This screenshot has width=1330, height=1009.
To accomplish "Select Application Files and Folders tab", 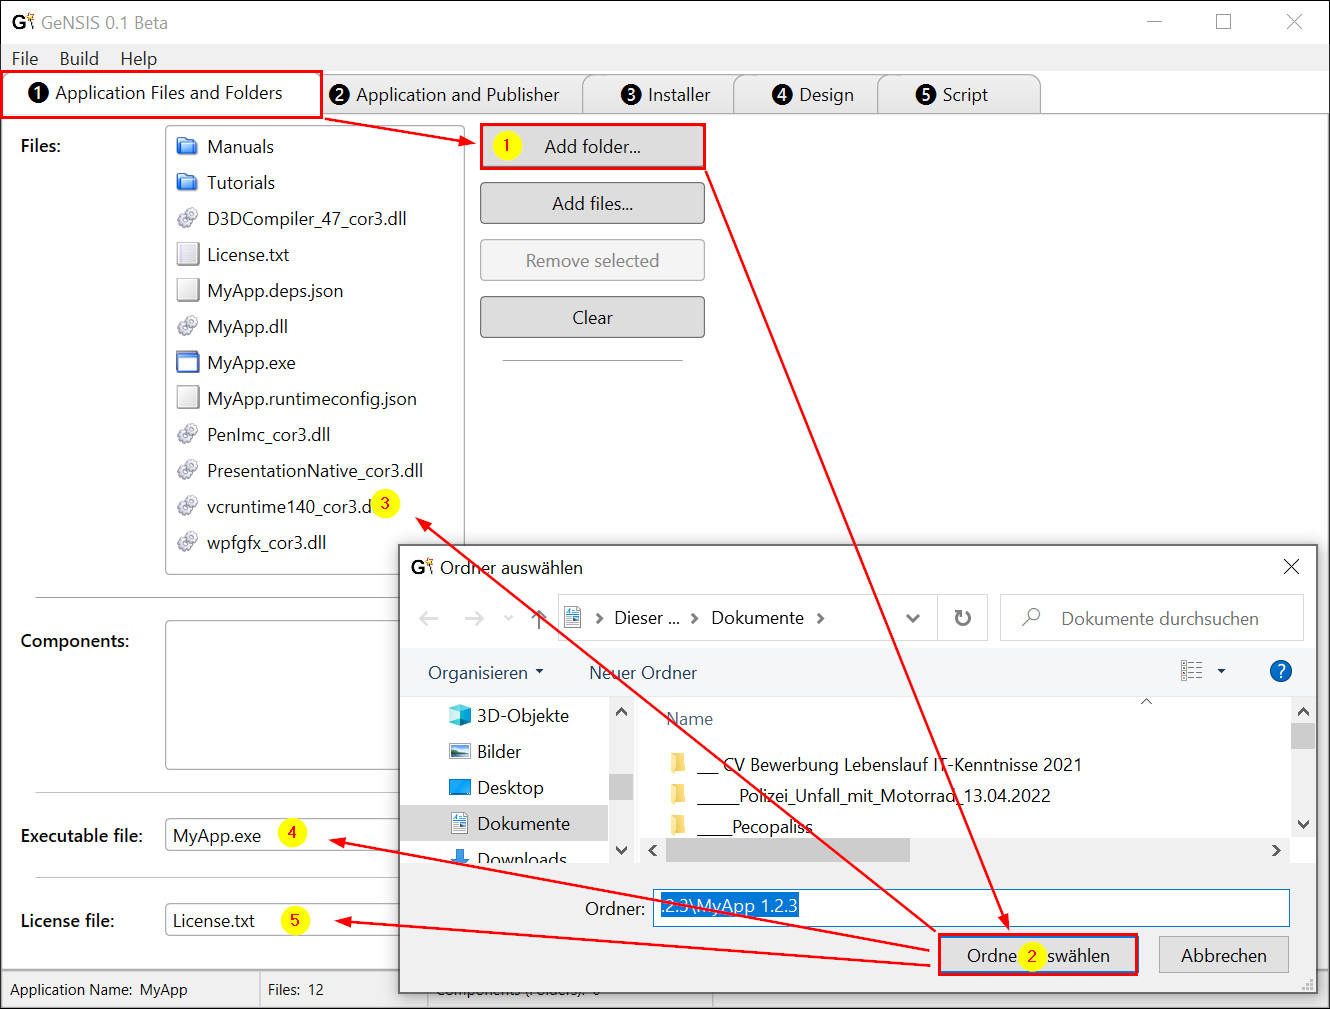I will click(162, 94).
